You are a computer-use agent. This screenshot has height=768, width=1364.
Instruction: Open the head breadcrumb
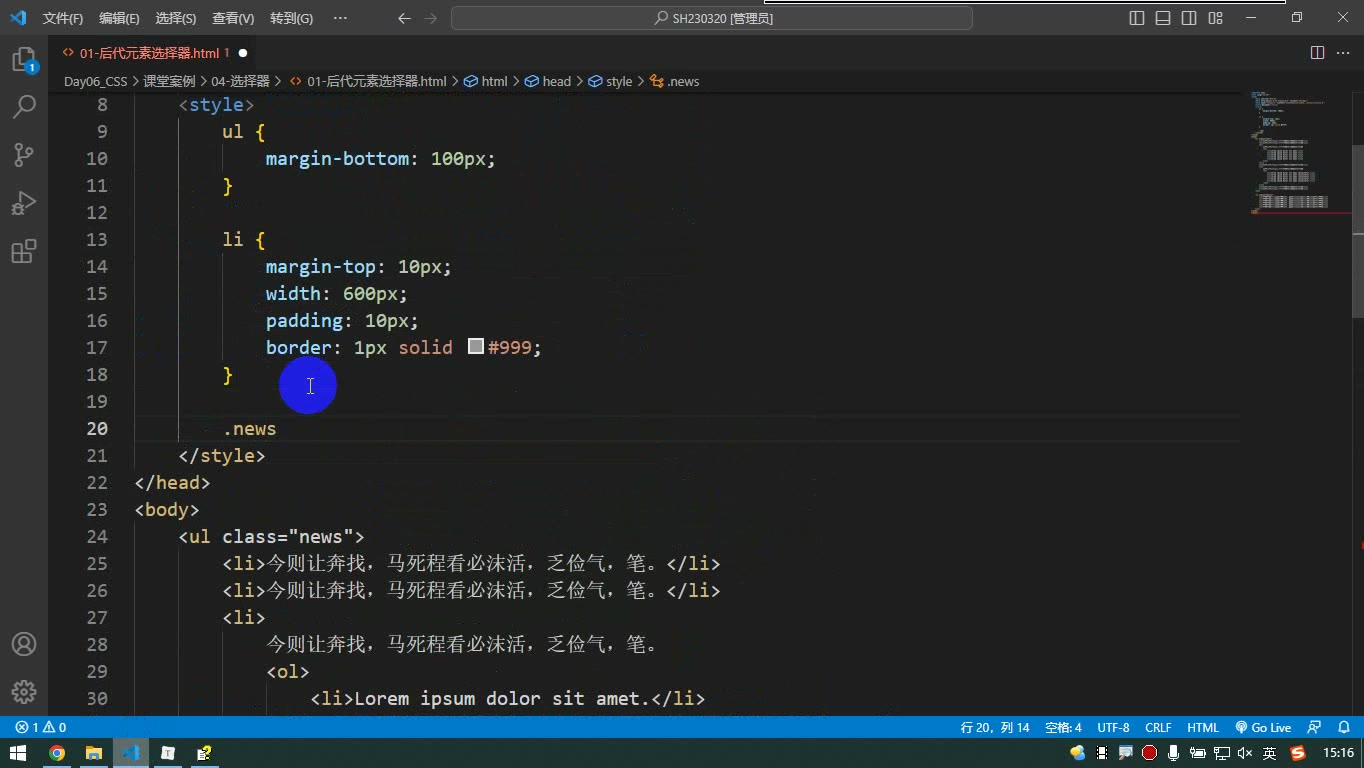(548, 81)
